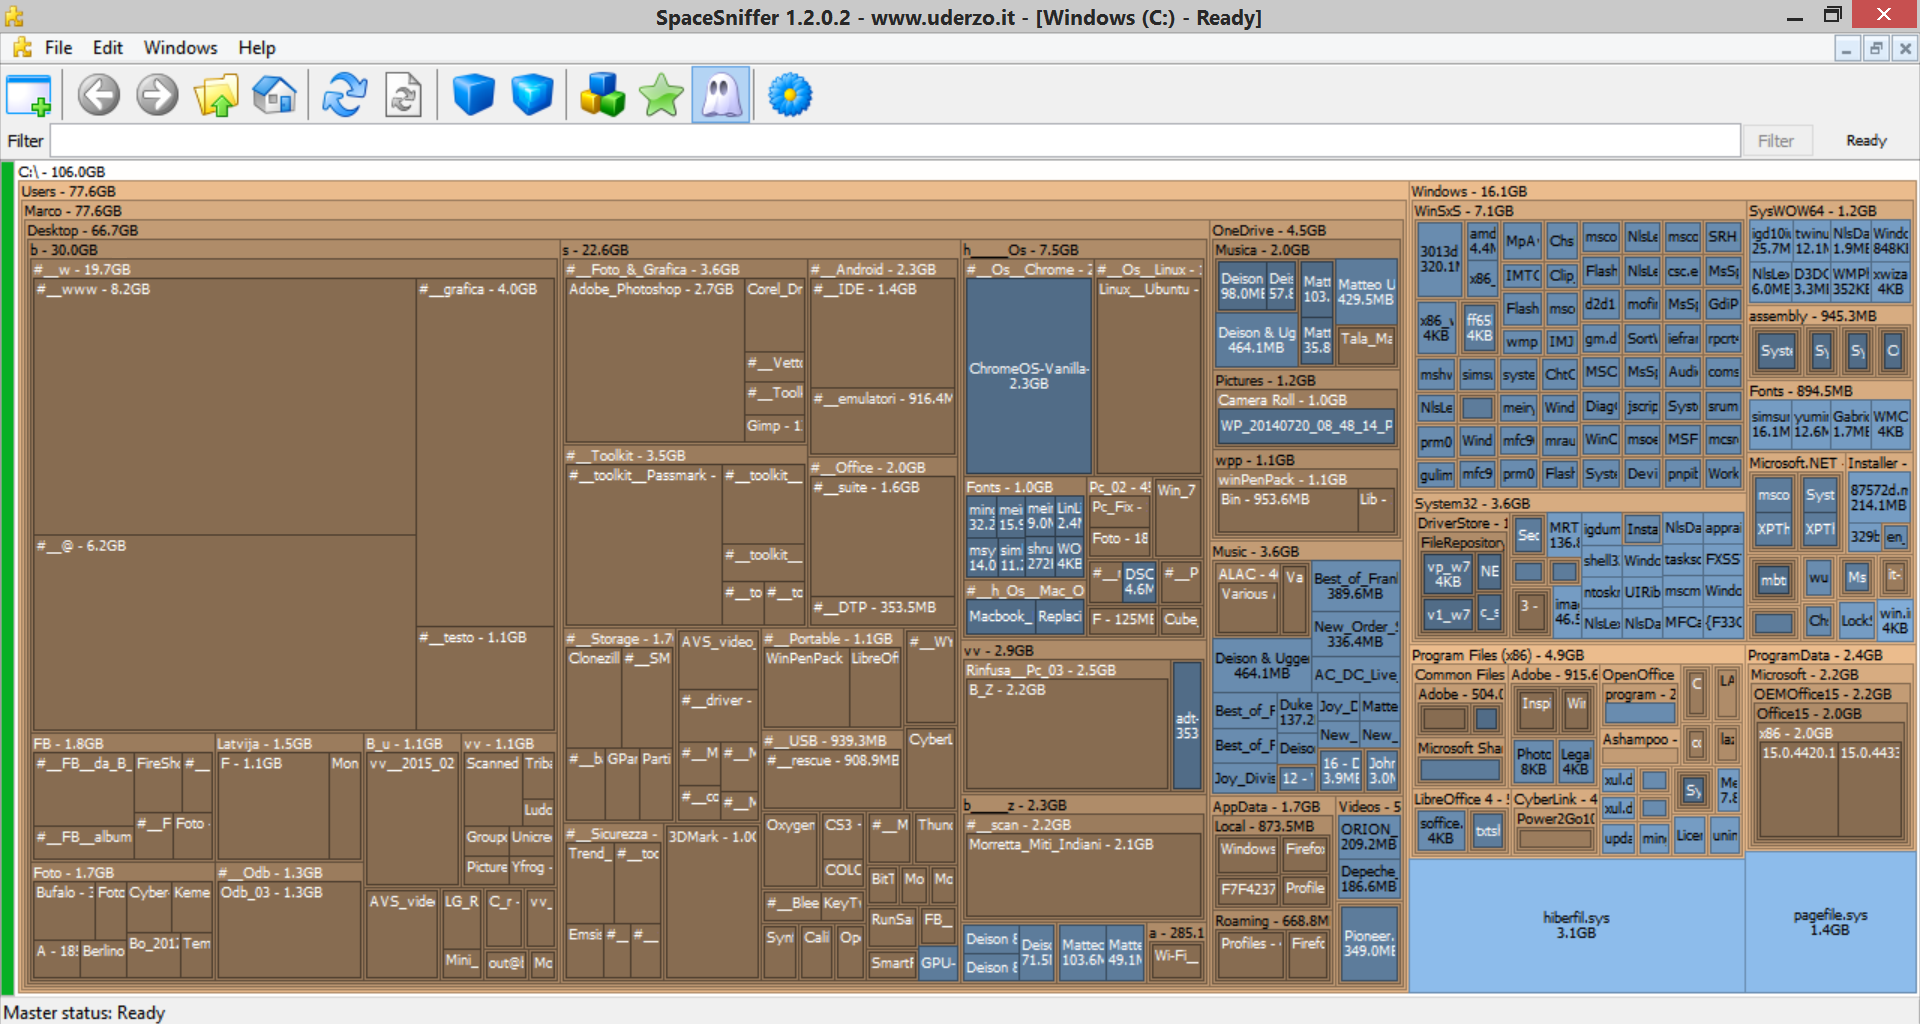
Task: Click inside the Filter input field
Action: click(x=896, y=141)
